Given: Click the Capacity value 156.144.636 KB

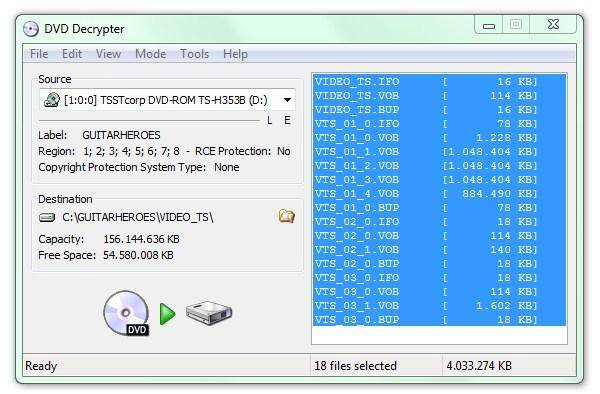Looking at the screenshot, I should [141, 239].
